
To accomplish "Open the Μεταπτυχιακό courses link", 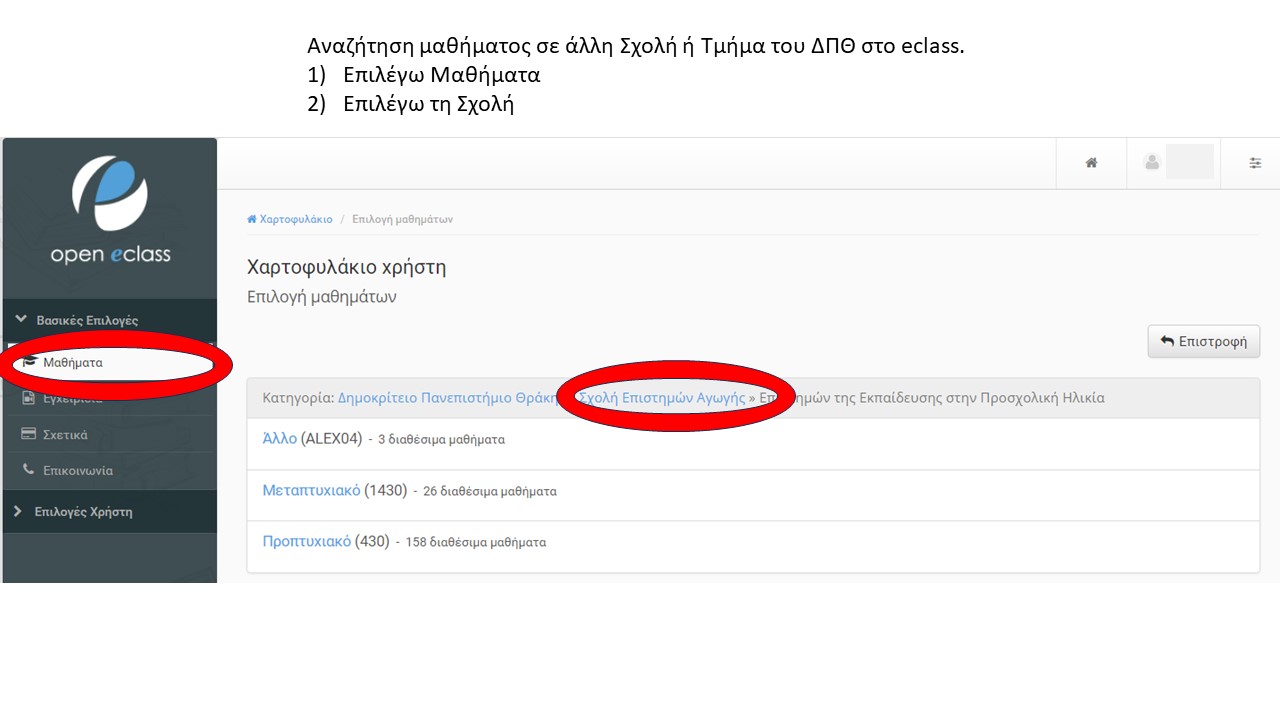I will pyautogui.click(x=311, y=490).
